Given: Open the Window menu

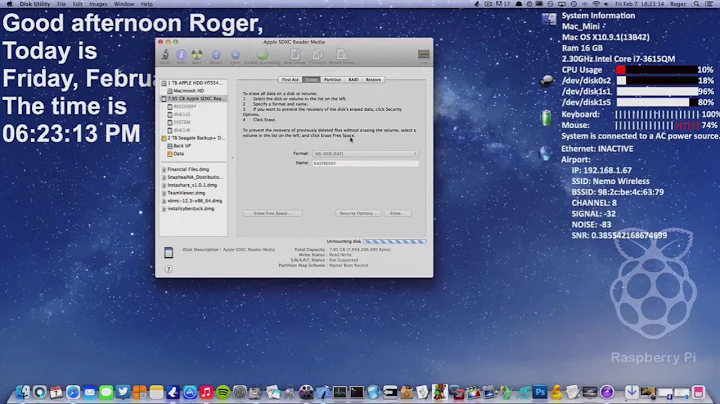Looking at the screenshot, I should (x=124, y=4).
